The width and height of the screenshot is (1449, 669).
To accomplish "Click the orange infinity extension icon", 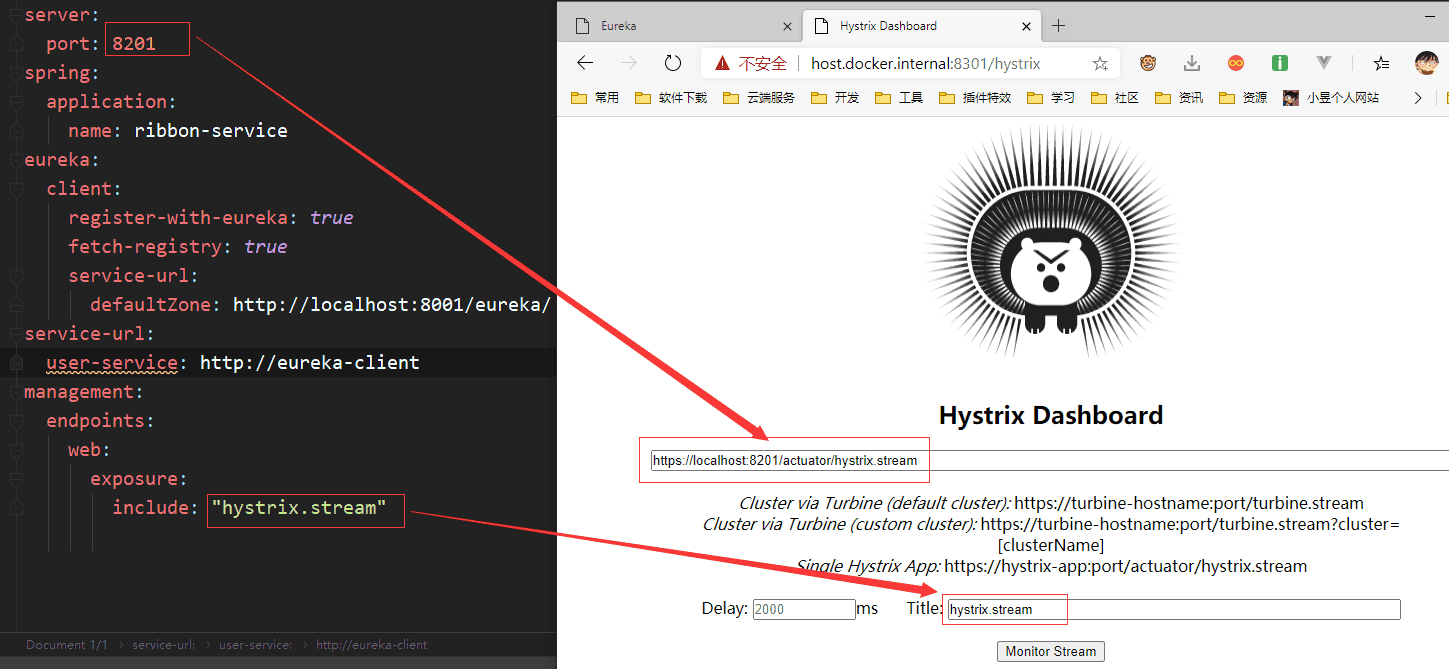I will coord(1236,63).
